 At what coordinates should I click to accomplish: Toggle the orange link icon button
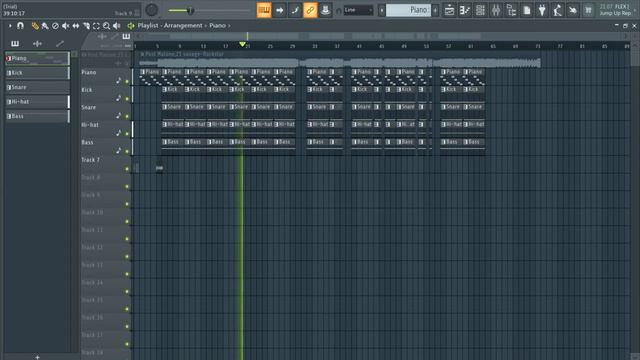[x=310, y=10]
